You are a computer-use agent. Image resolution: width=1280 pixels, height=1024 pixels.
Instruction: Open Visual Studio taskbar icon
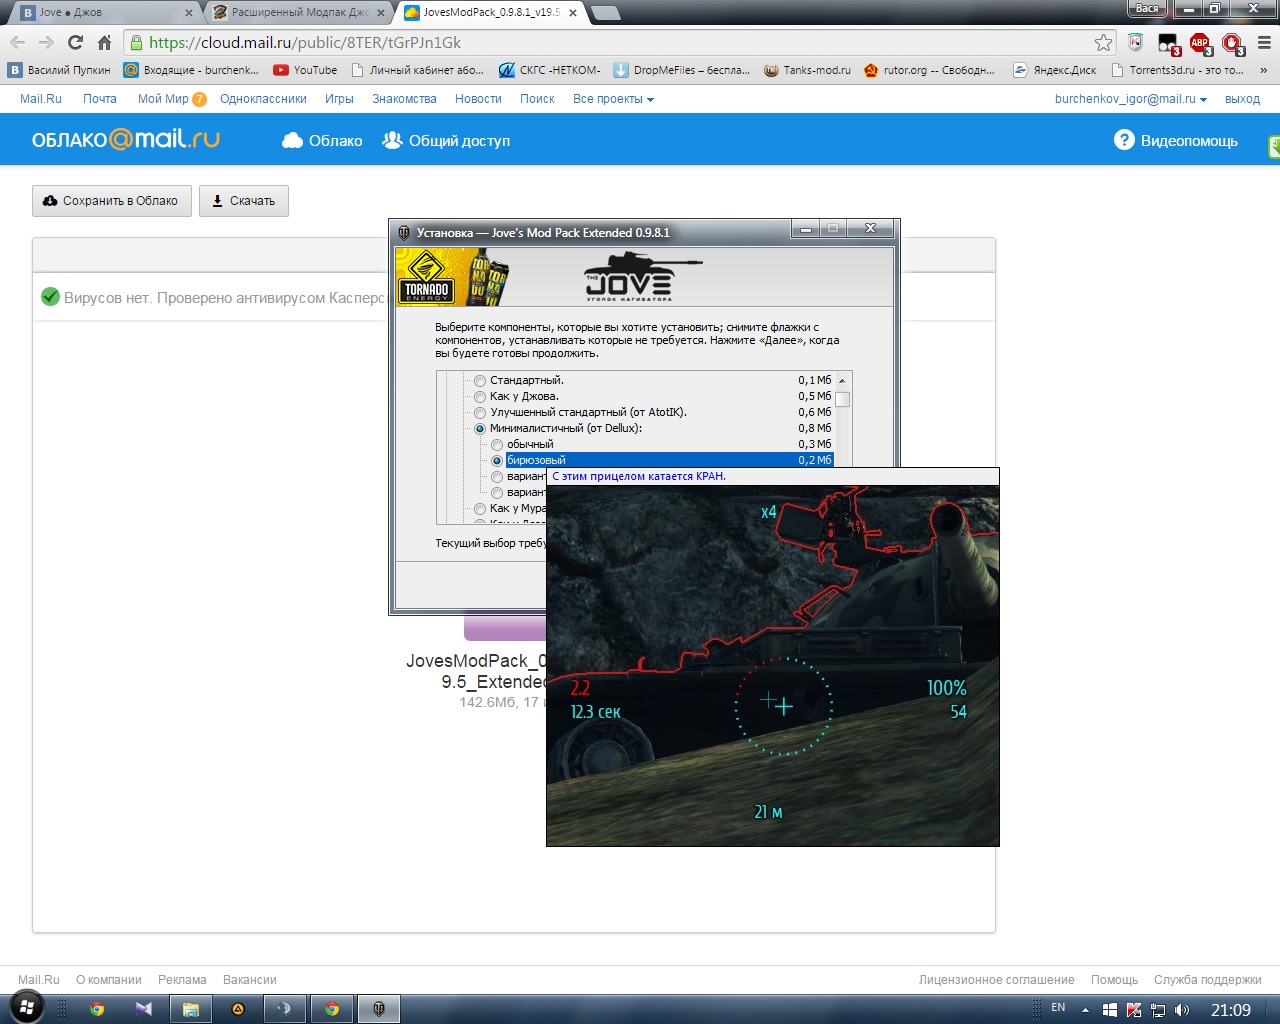(x=144, y=1009)
